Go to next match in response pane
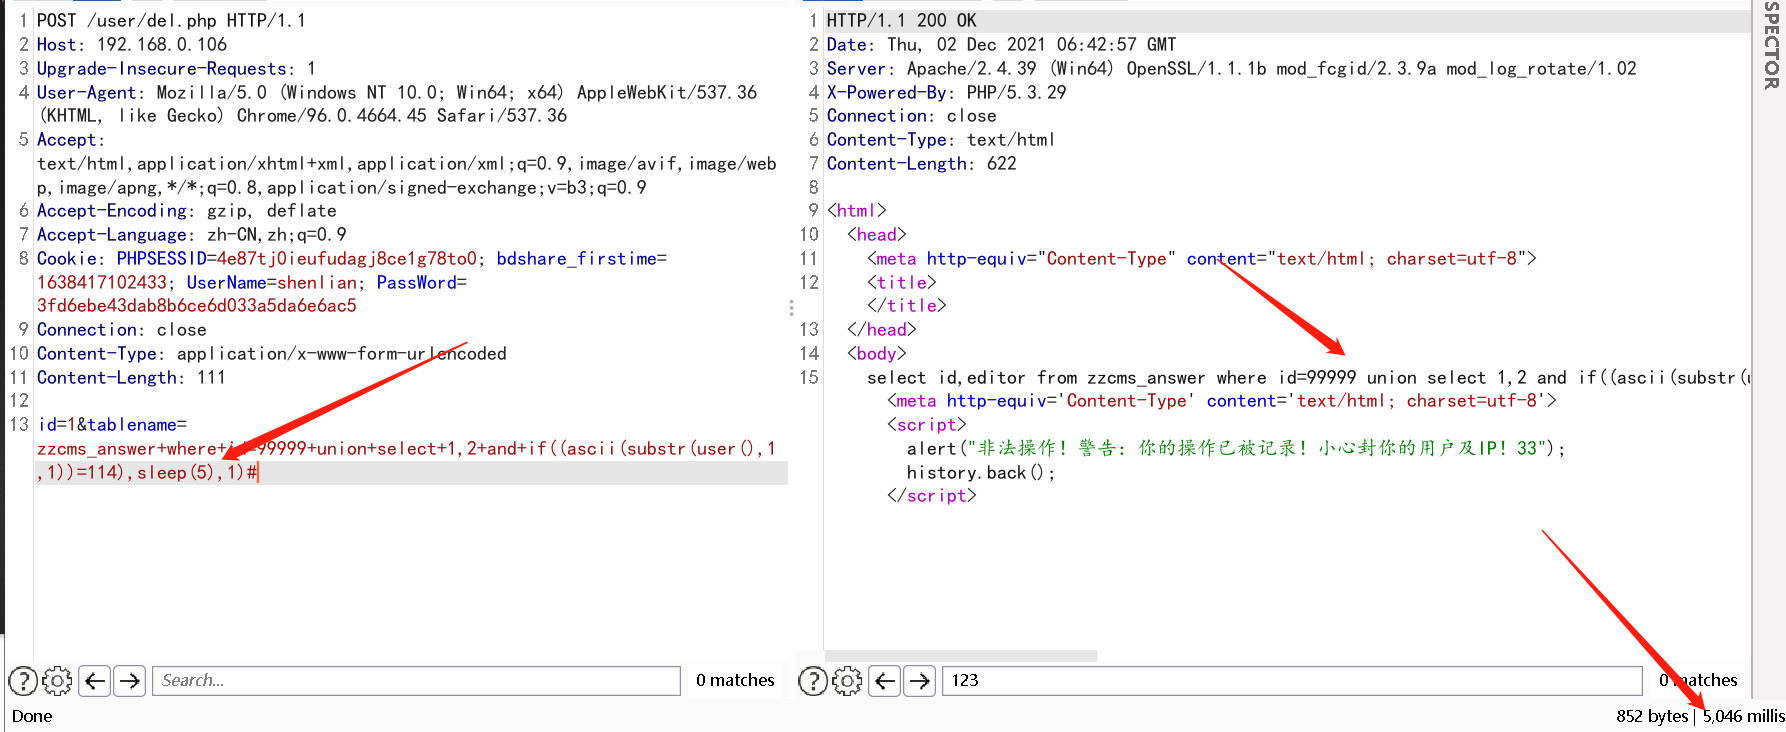The height and width of the screenshot is (732, 1786). [920, 681]
